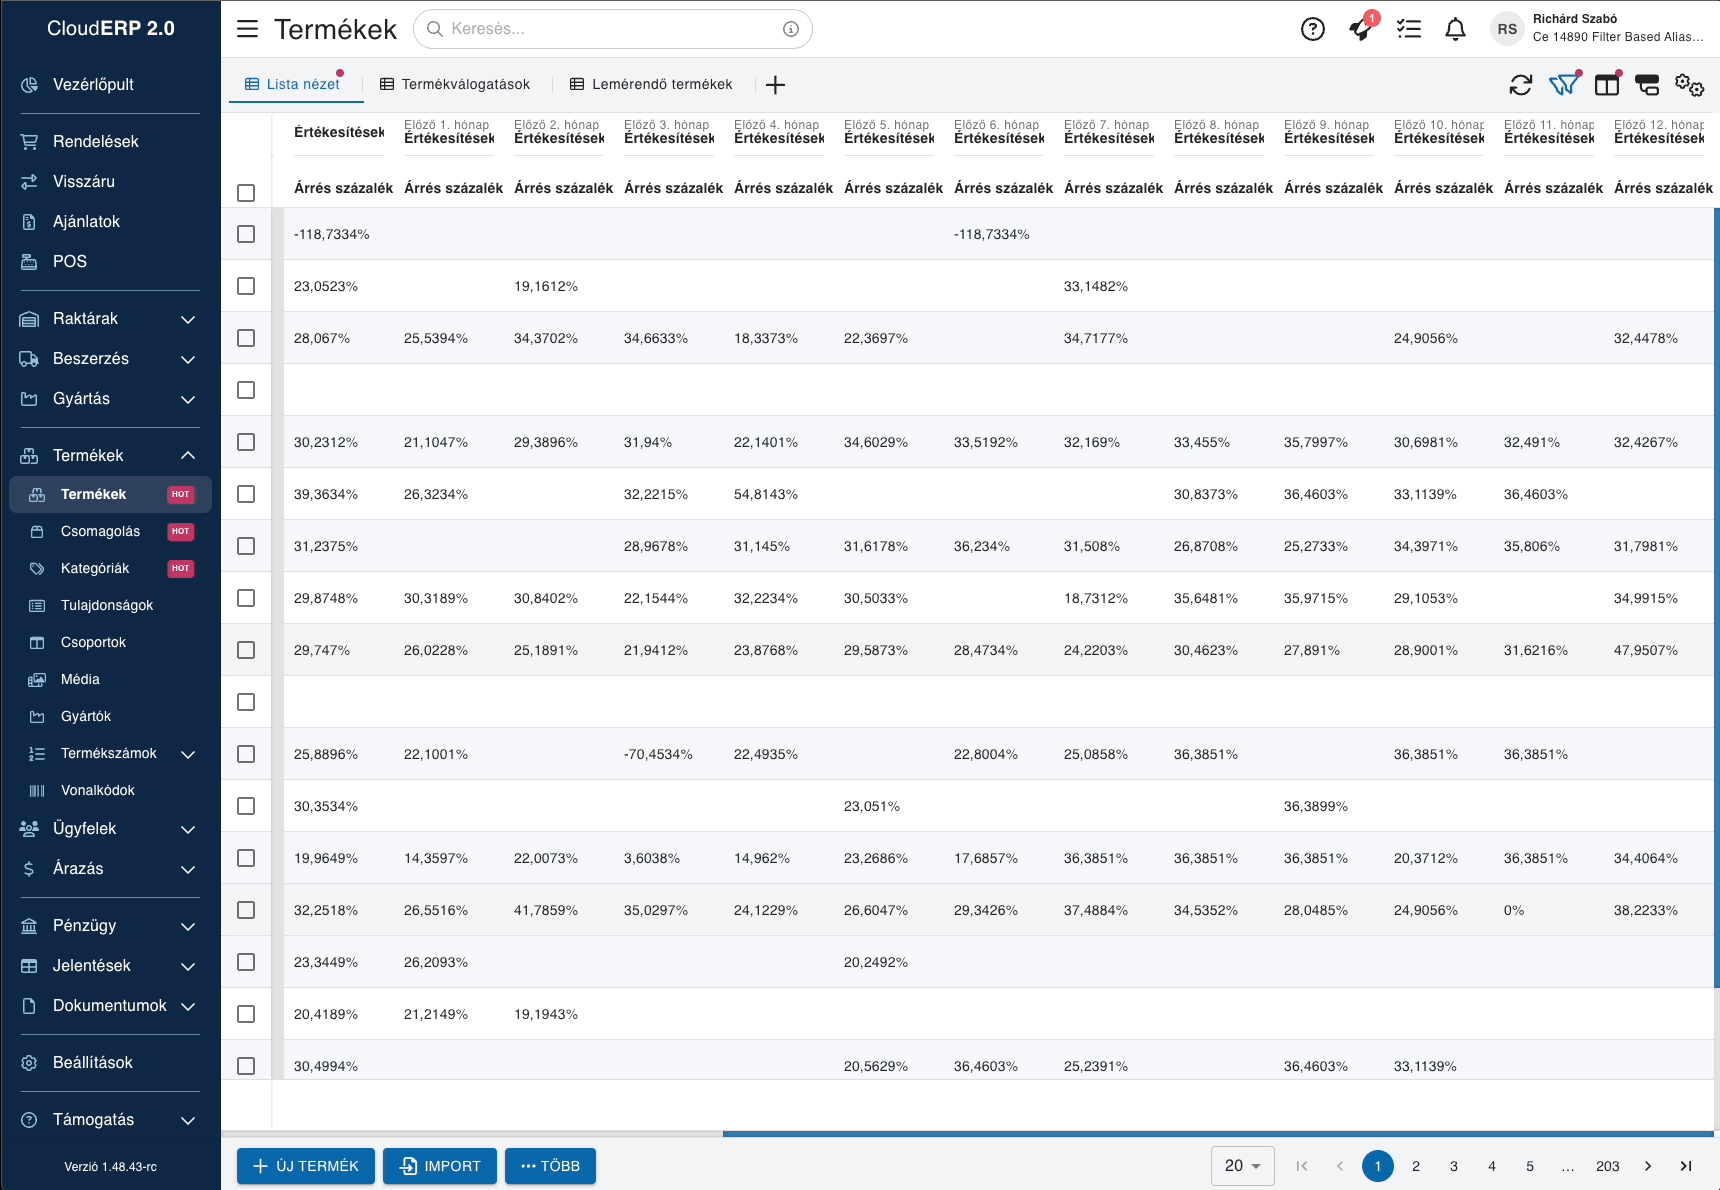Open the filter funnel icon

coord(1564,85)
